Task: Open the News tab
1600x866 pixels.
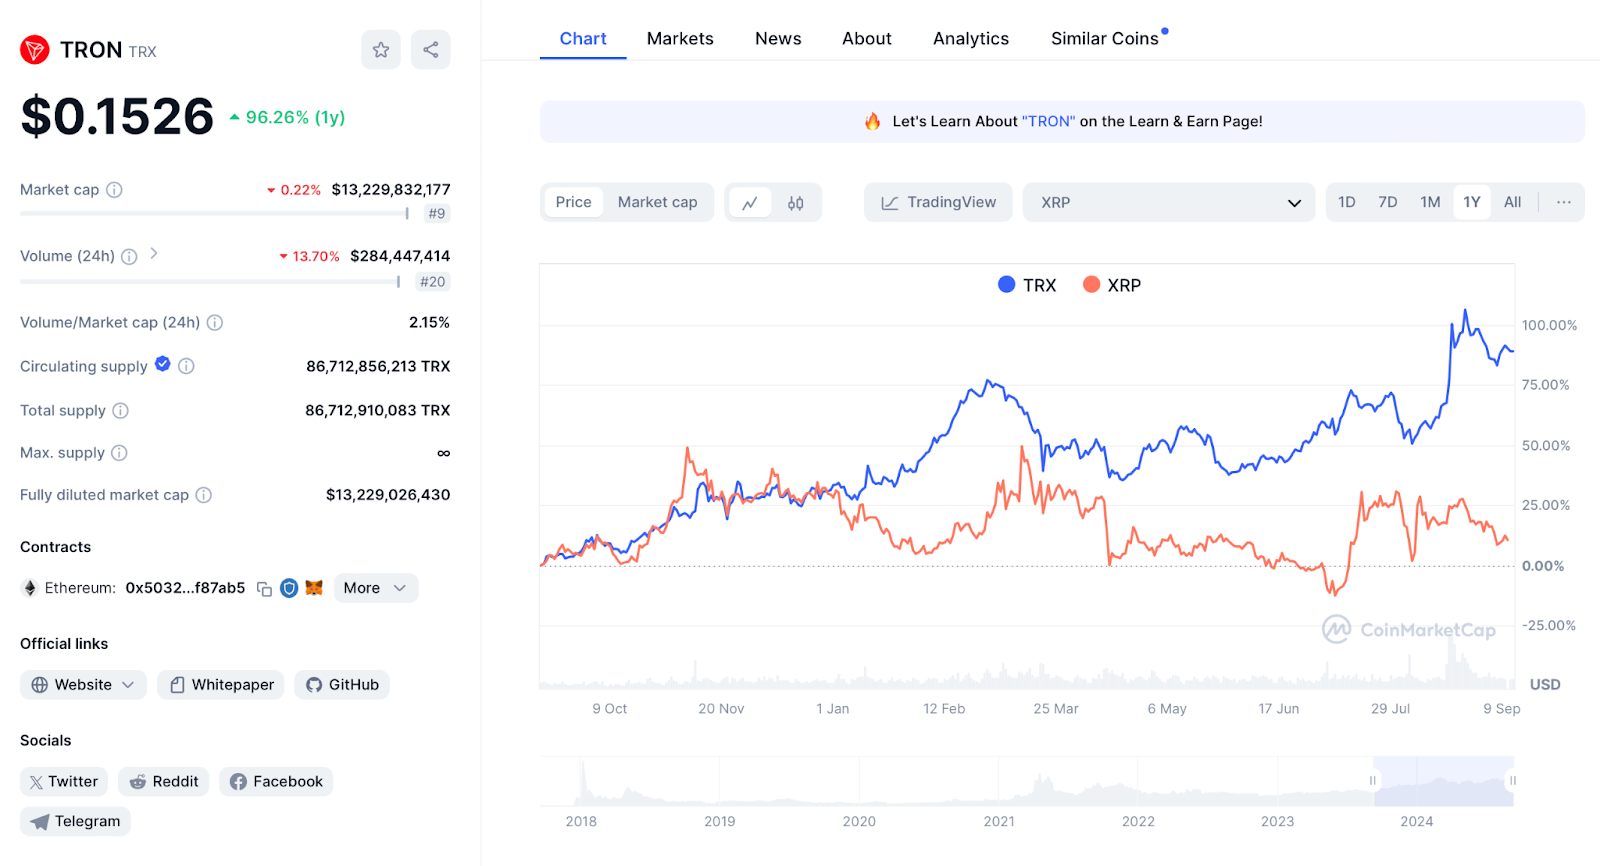Action: (778, 39)
